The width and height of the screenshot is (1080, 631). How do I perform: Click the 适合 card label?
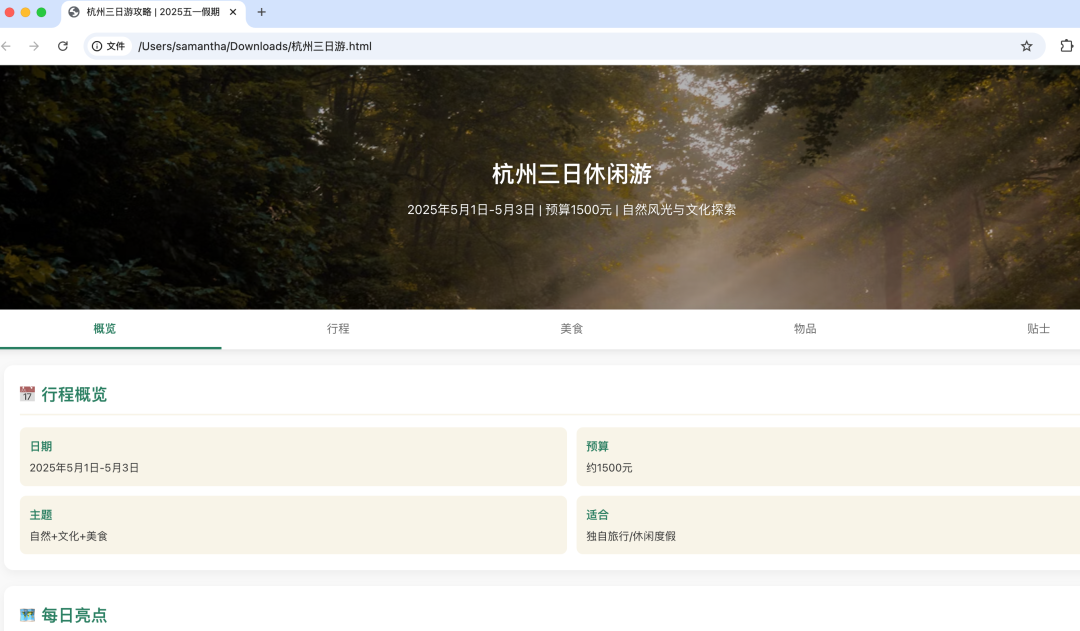[x=597, y=515]
